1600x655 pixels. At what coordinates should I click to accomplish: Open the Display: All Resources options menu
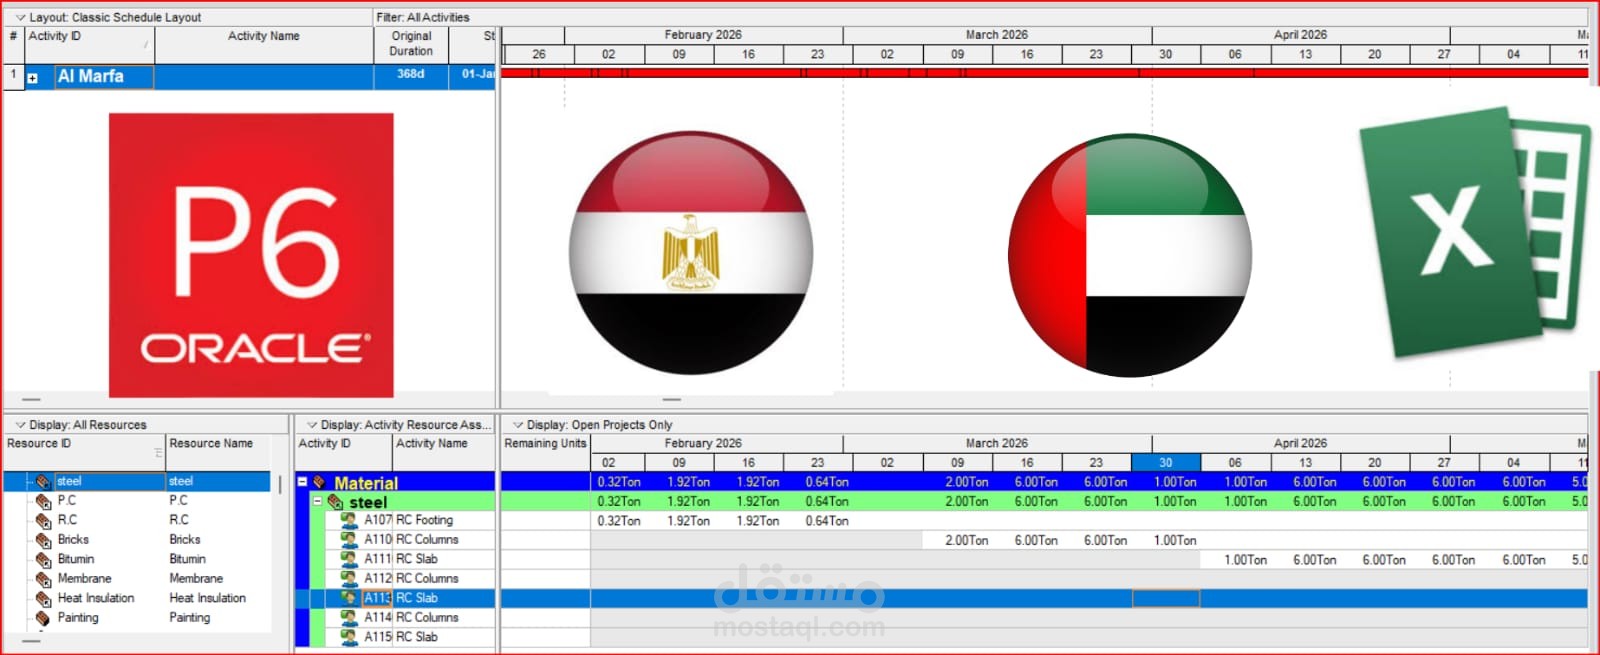coord(20,425)
